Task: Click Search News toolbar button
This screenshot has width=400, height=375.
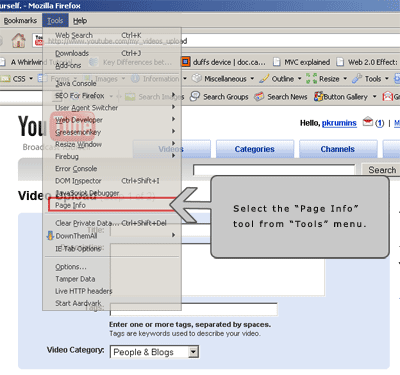Action: [281, 97]
